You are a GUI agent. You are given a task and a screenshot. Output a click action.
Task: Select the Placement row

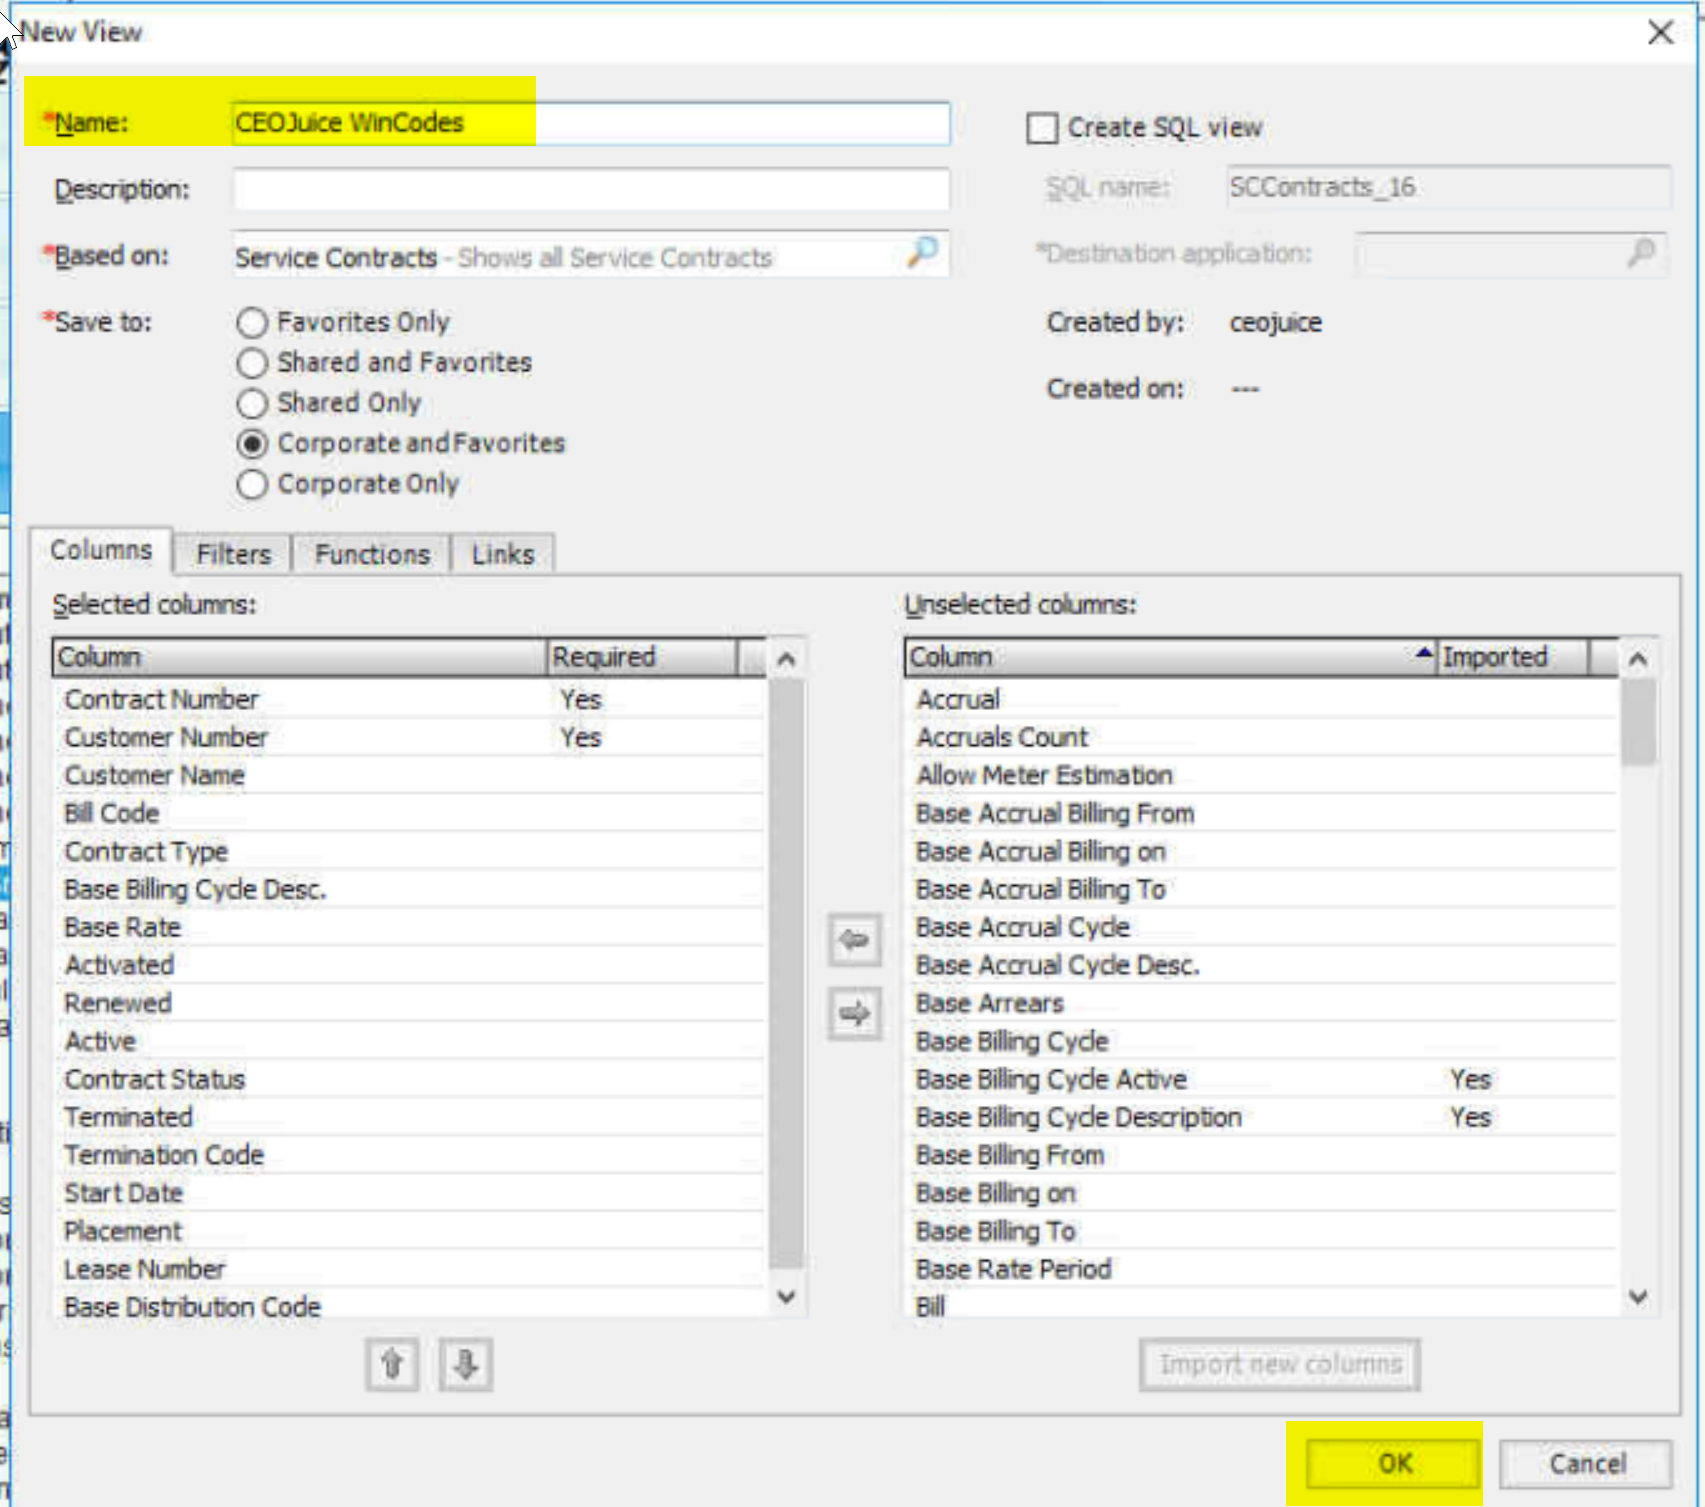tap(409, 1231)
